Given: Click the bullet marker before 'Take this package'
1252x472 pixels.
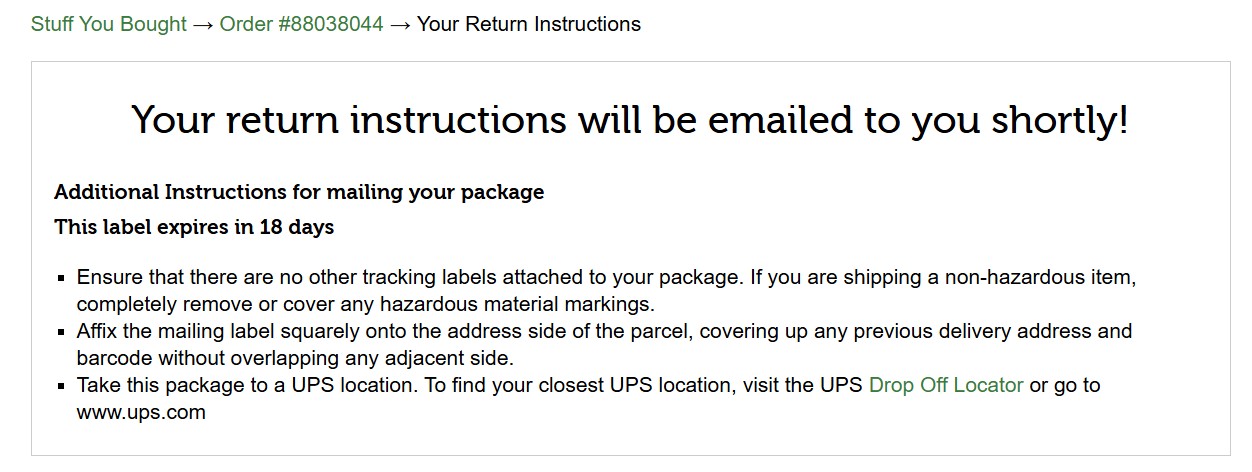Looking at the screenshot, I should (62, 386).
